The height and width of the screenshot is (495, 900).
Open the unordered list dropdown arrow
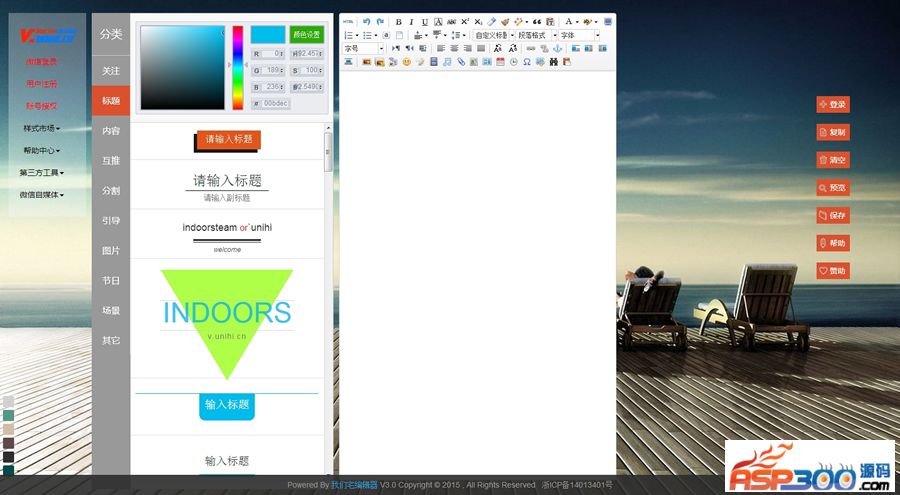coord(376,35)
